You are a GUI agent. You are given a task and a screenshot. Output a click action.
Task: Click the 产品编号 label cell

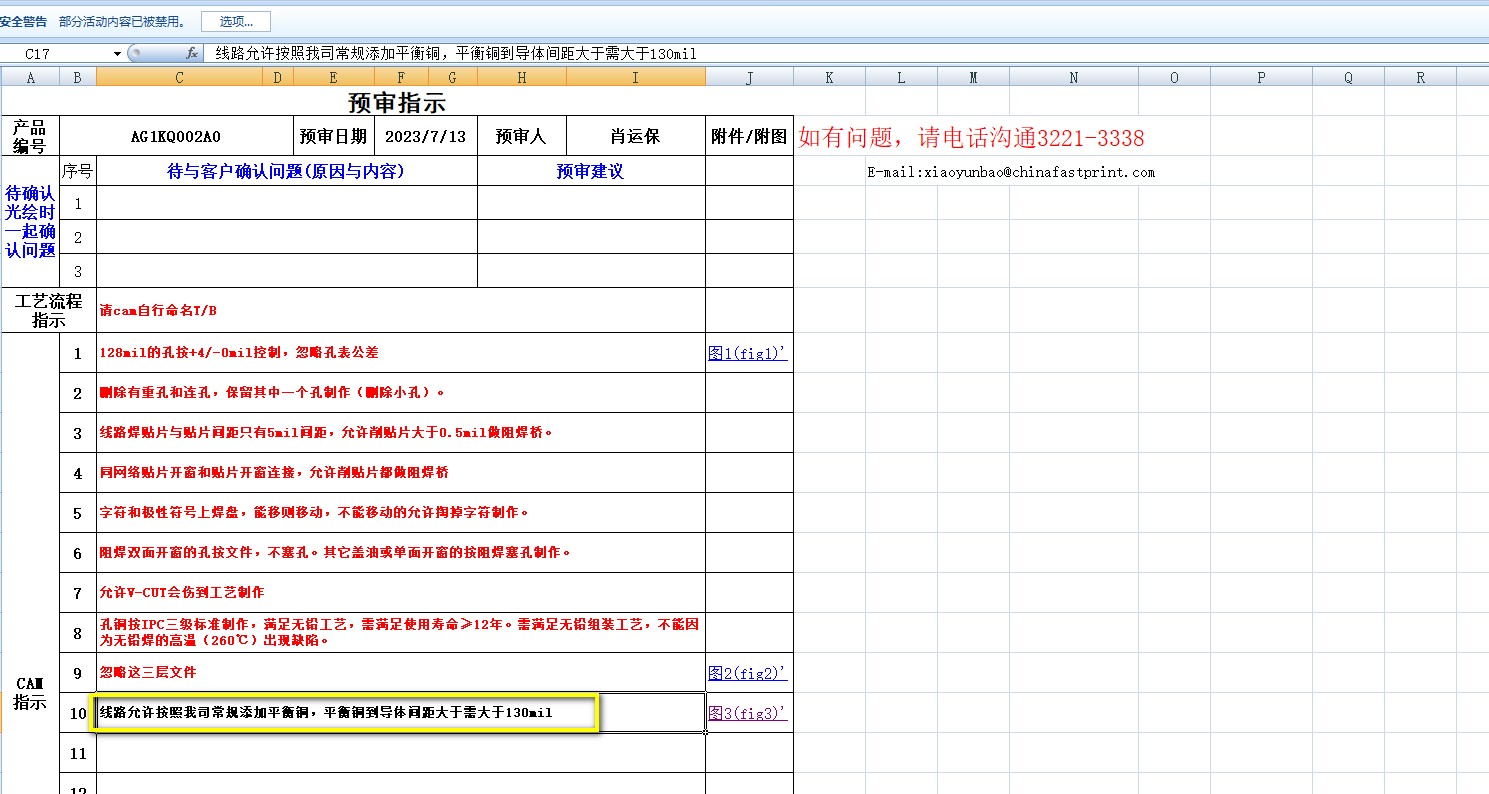click(30, 137)
